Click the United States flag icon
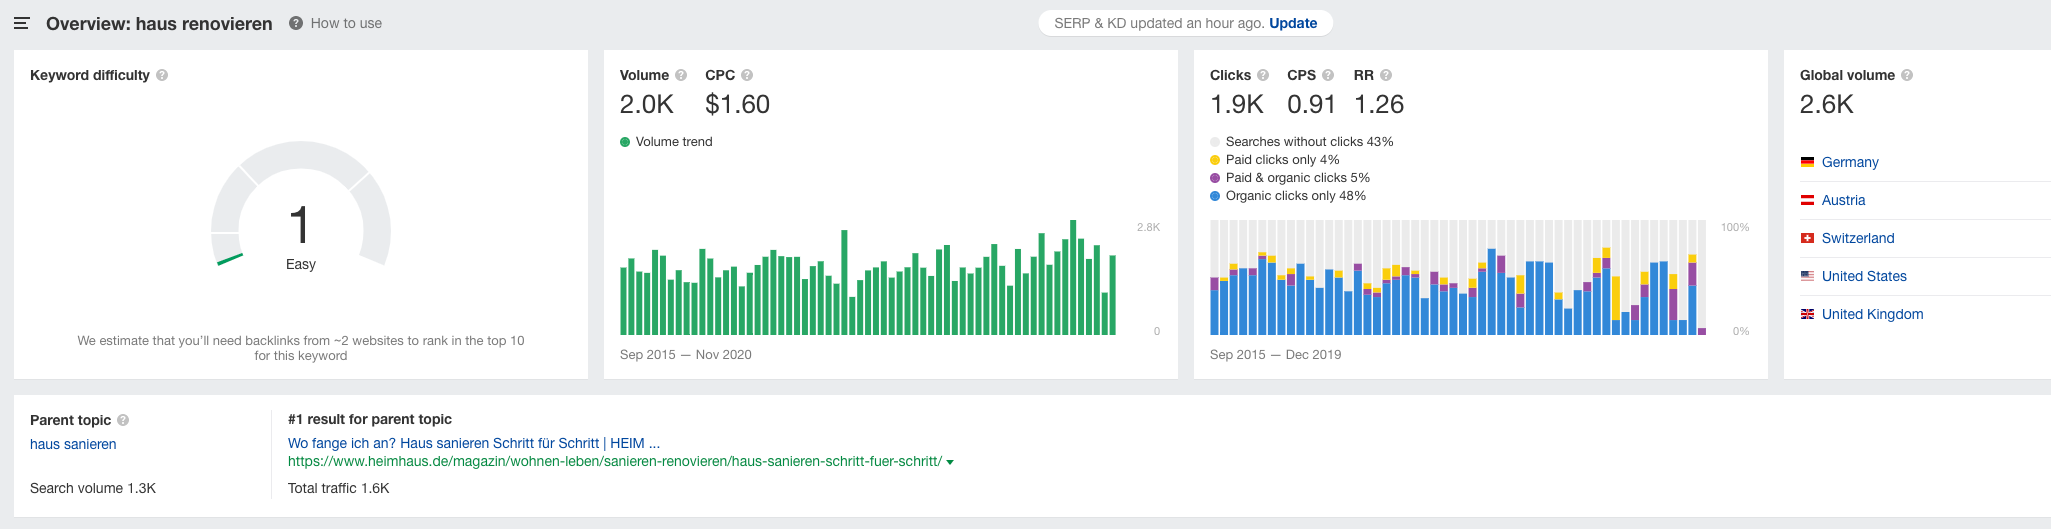 pyautogui.click(x=1807, y=276)
